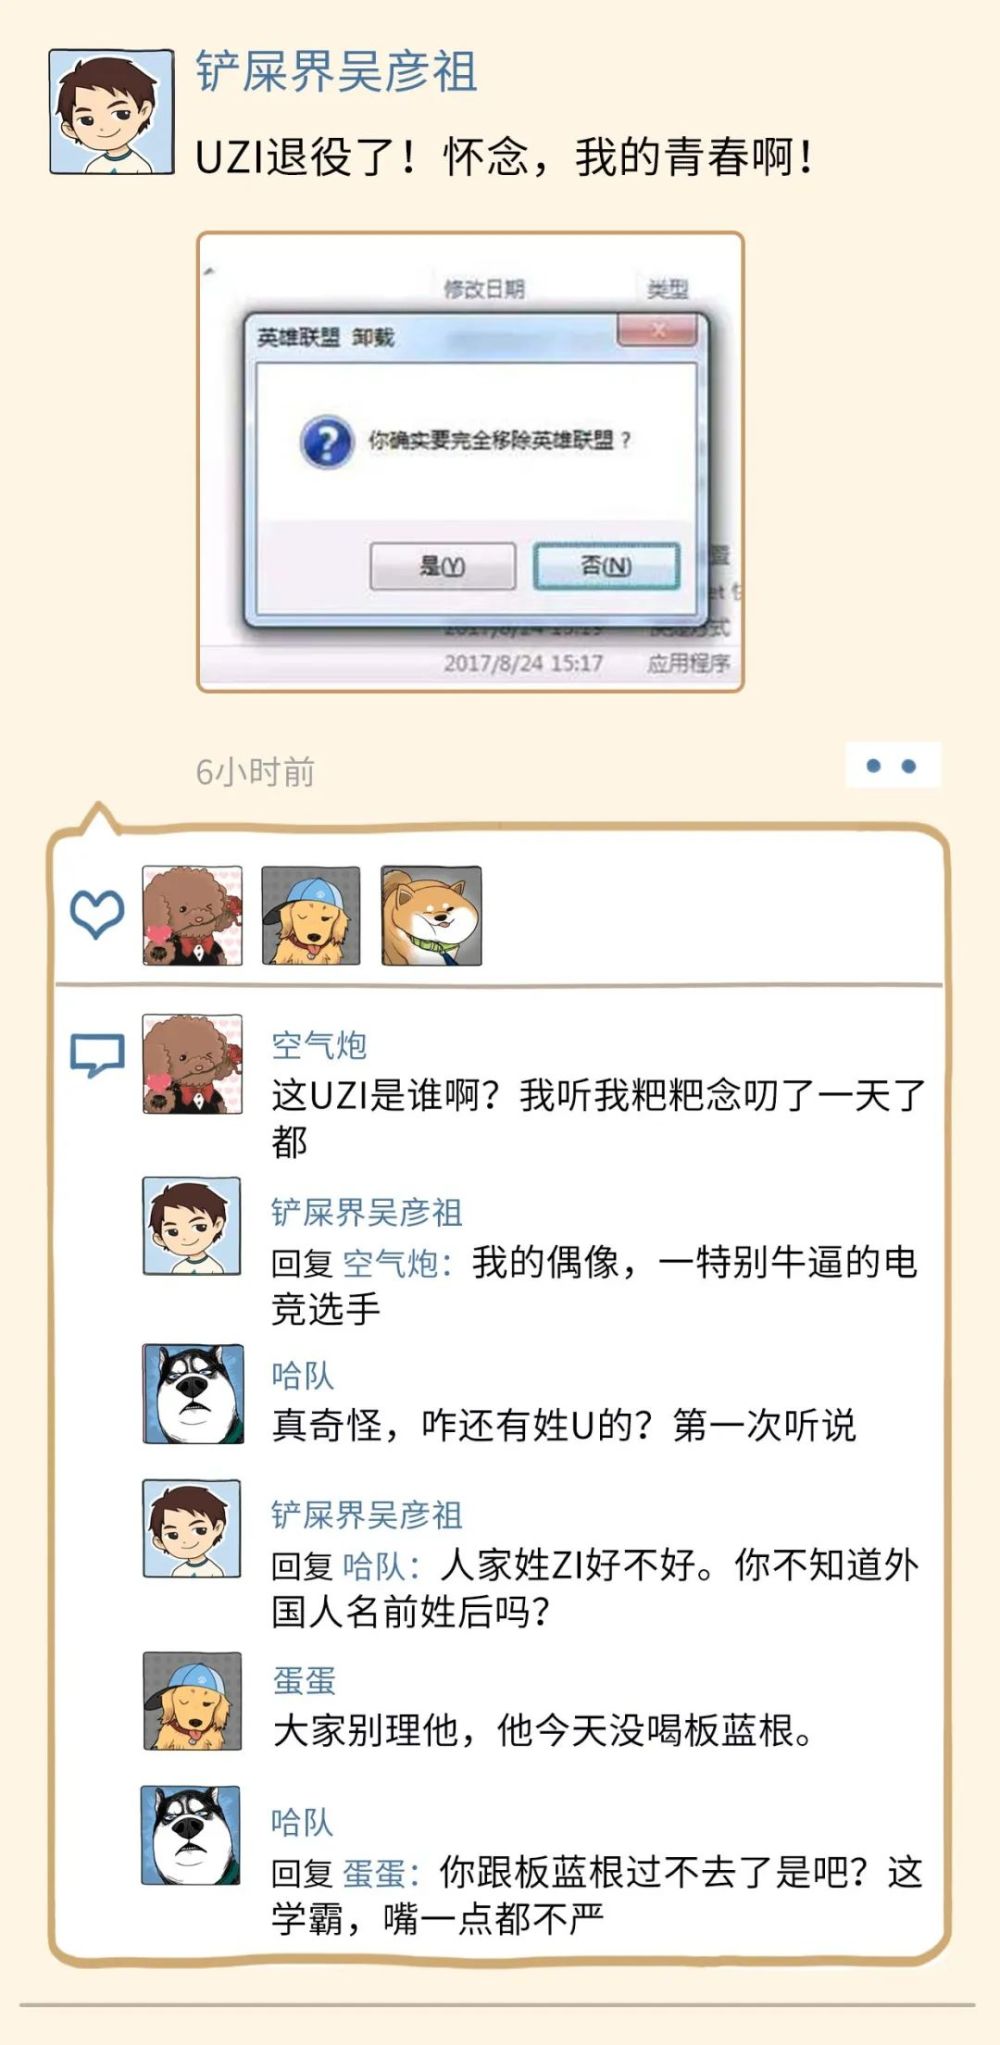The height and width of the screenshot is (2045, 1000).
Task: Open the uninstall dialog screenshot image
Action: pyautogui.click(x=470, y=462)
